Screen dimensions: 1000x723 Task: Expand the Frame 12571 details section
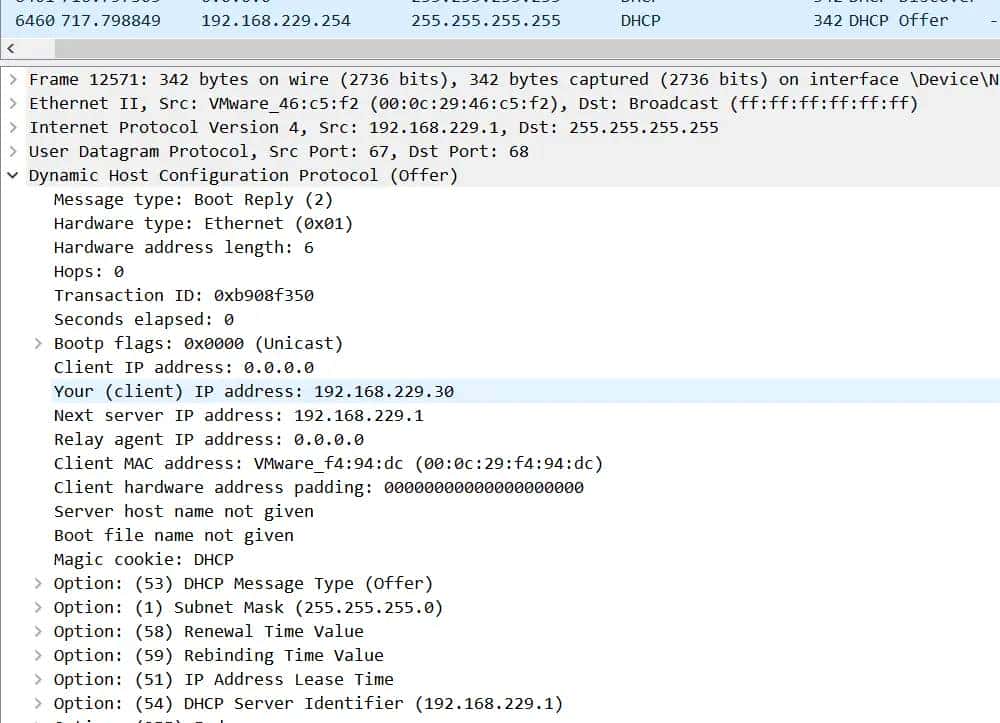[x=14, y=79]
